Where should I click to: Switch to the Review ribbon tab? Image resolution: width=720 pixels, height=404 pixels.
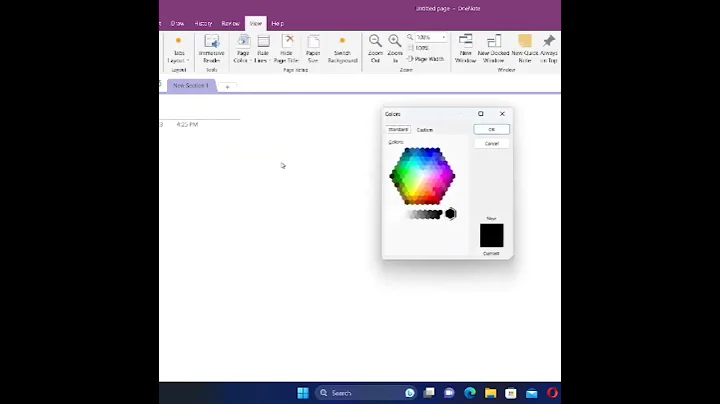click(x=231, y=23)
